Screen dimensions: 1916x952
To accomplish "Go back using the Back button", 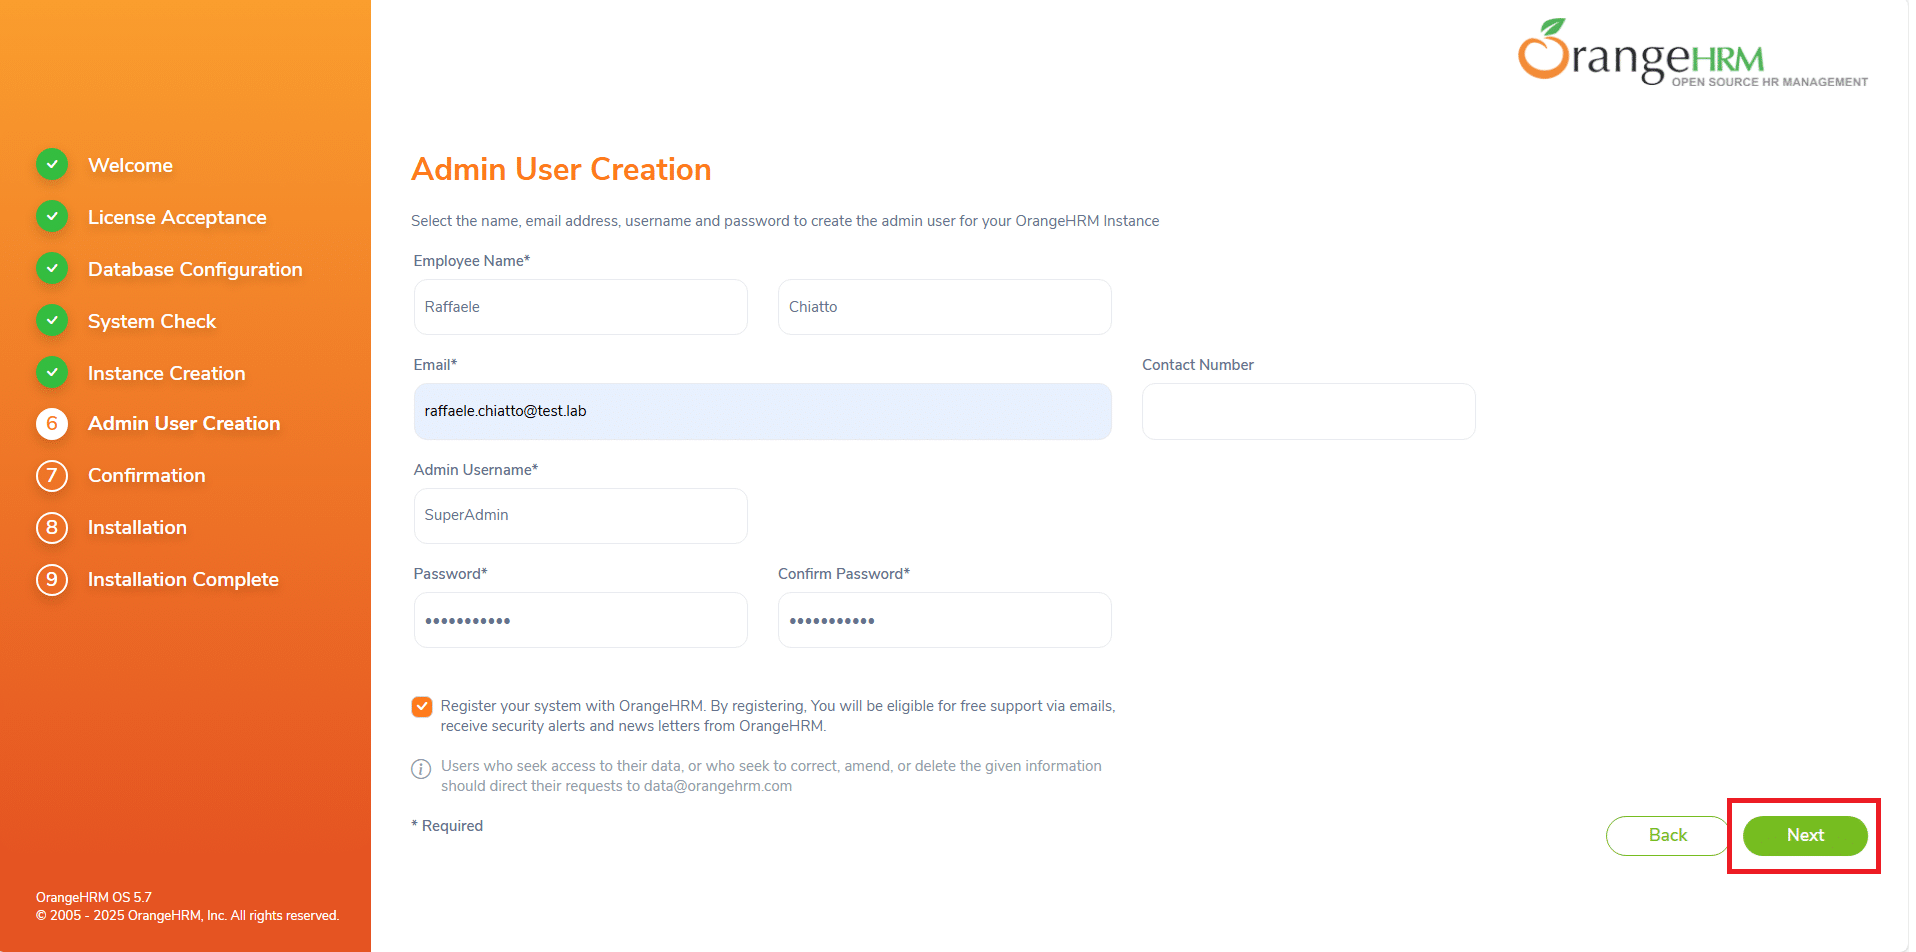I will [x=1666, y=836].
